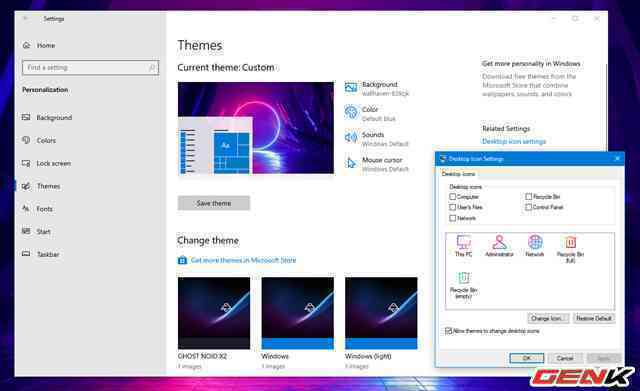The height and width of the screenshot is (391, 640).
Task: Enable the Computer checkbox
Action: click(452, 197)
